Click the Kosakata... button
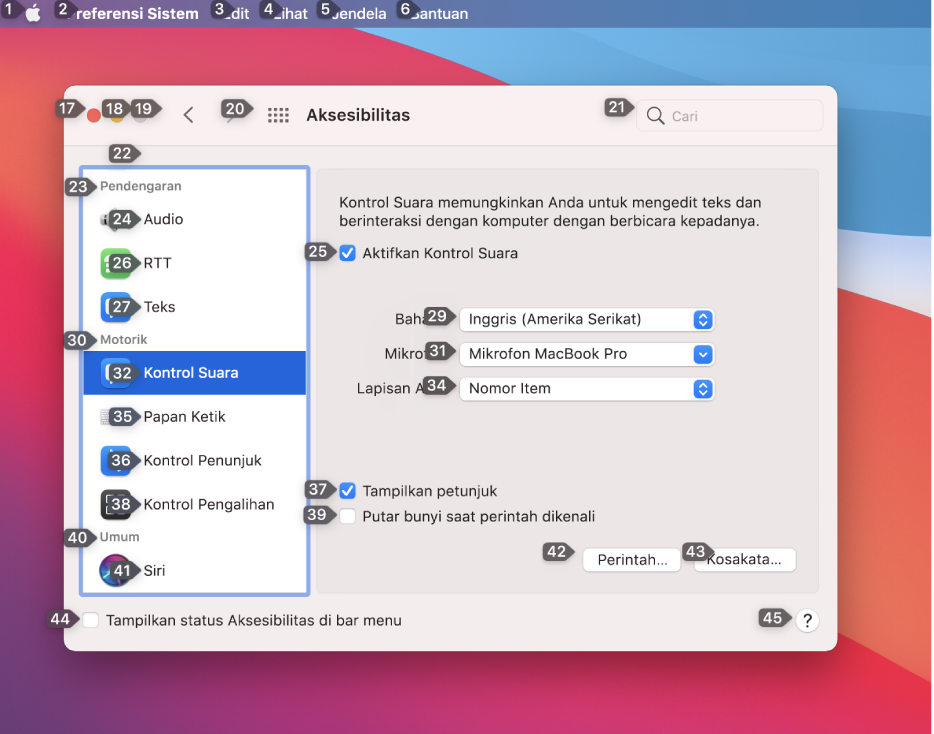This screenshot has width=934, height=734. [745, 560]
